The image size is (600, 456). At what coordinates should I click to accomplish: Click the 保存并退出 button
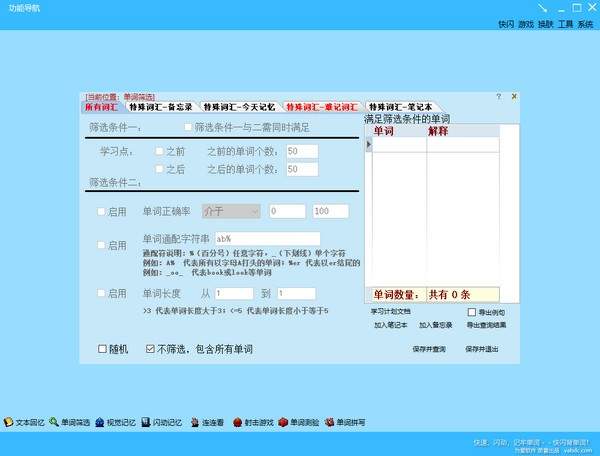coord(482,349)
